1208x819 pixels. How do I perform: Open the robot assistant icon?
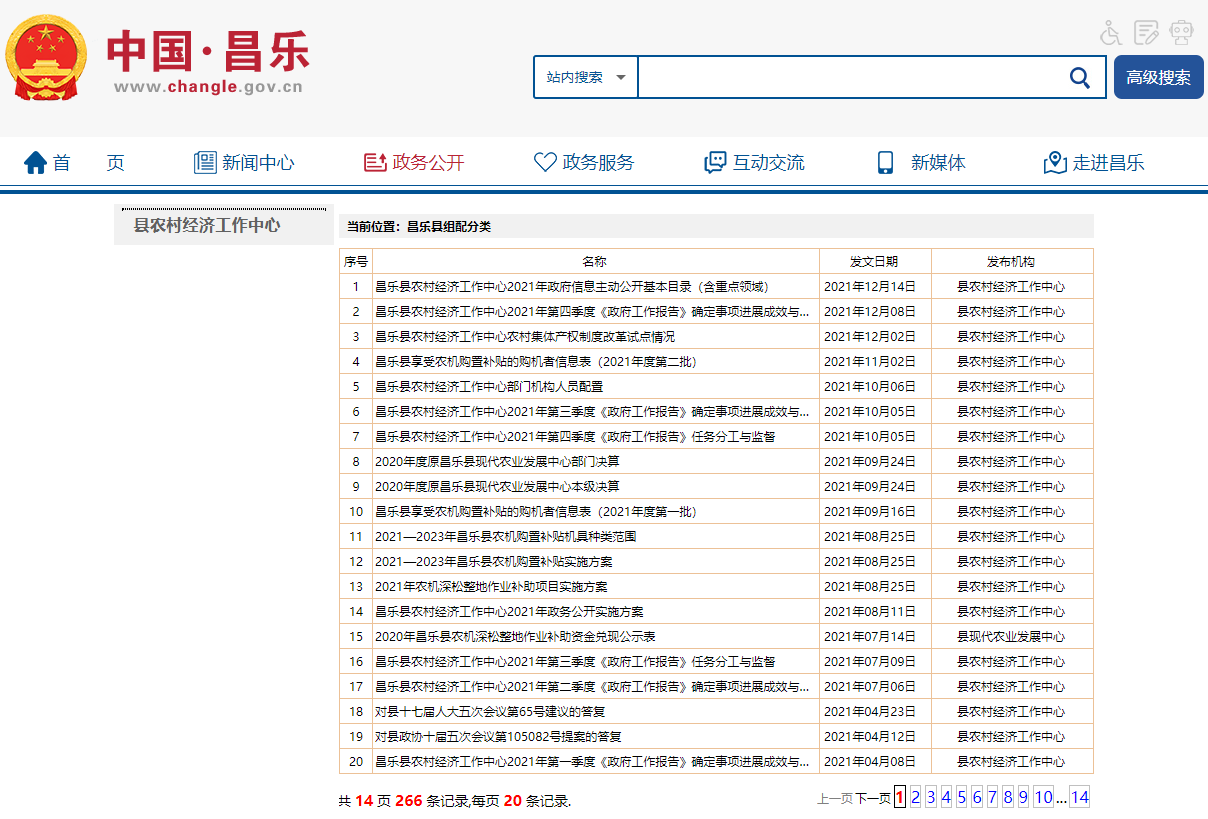1182,33
